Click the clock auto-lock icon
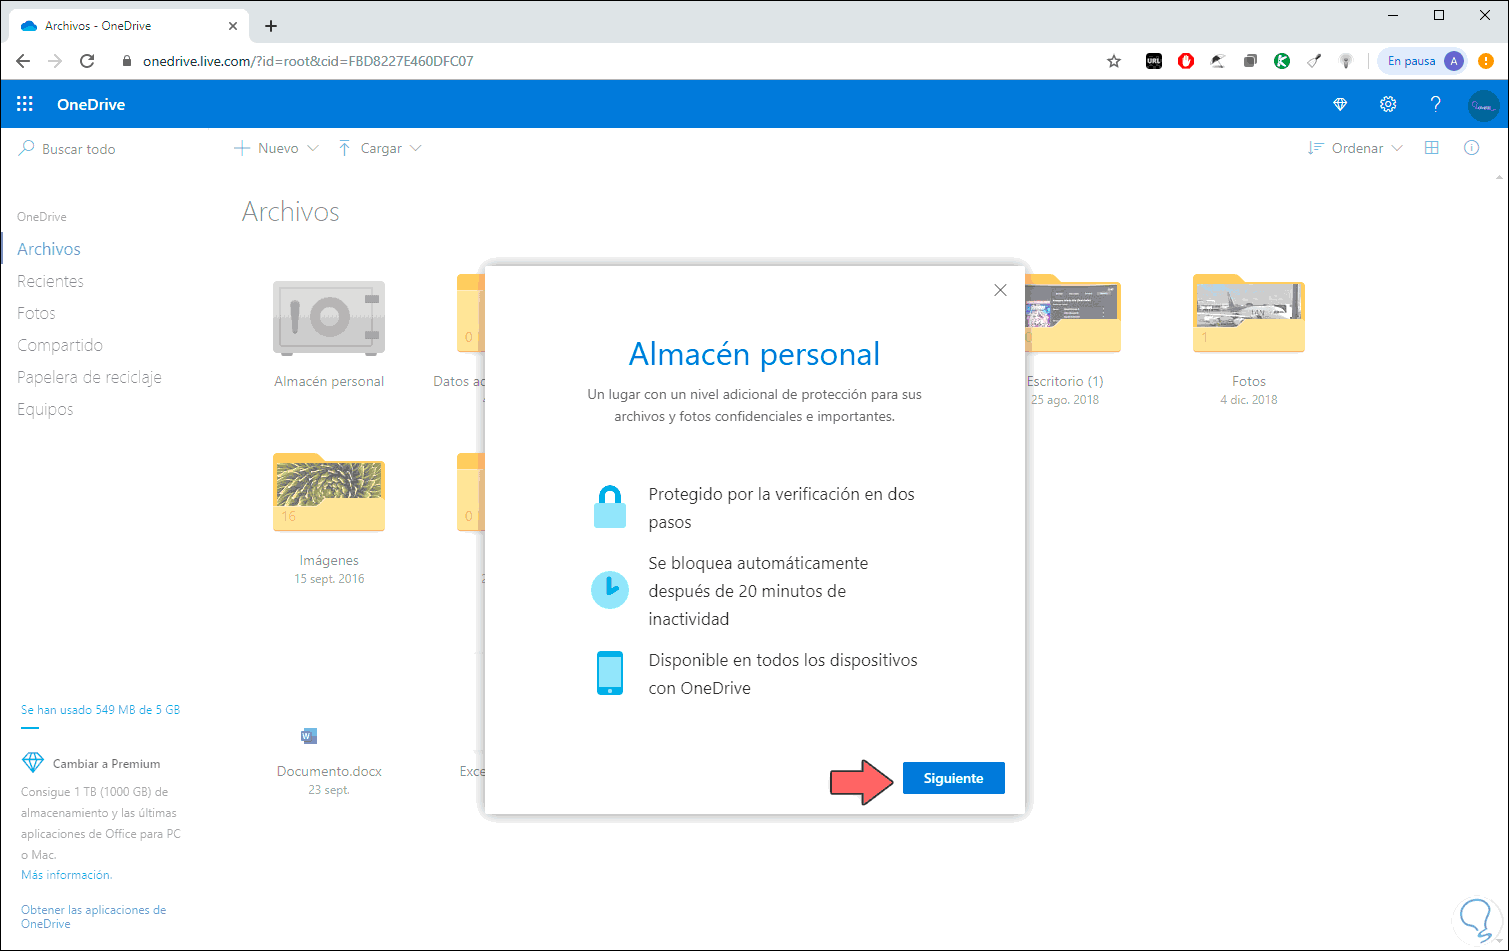The width and height of the screenshot is (1509, 951). coord(609,590)
